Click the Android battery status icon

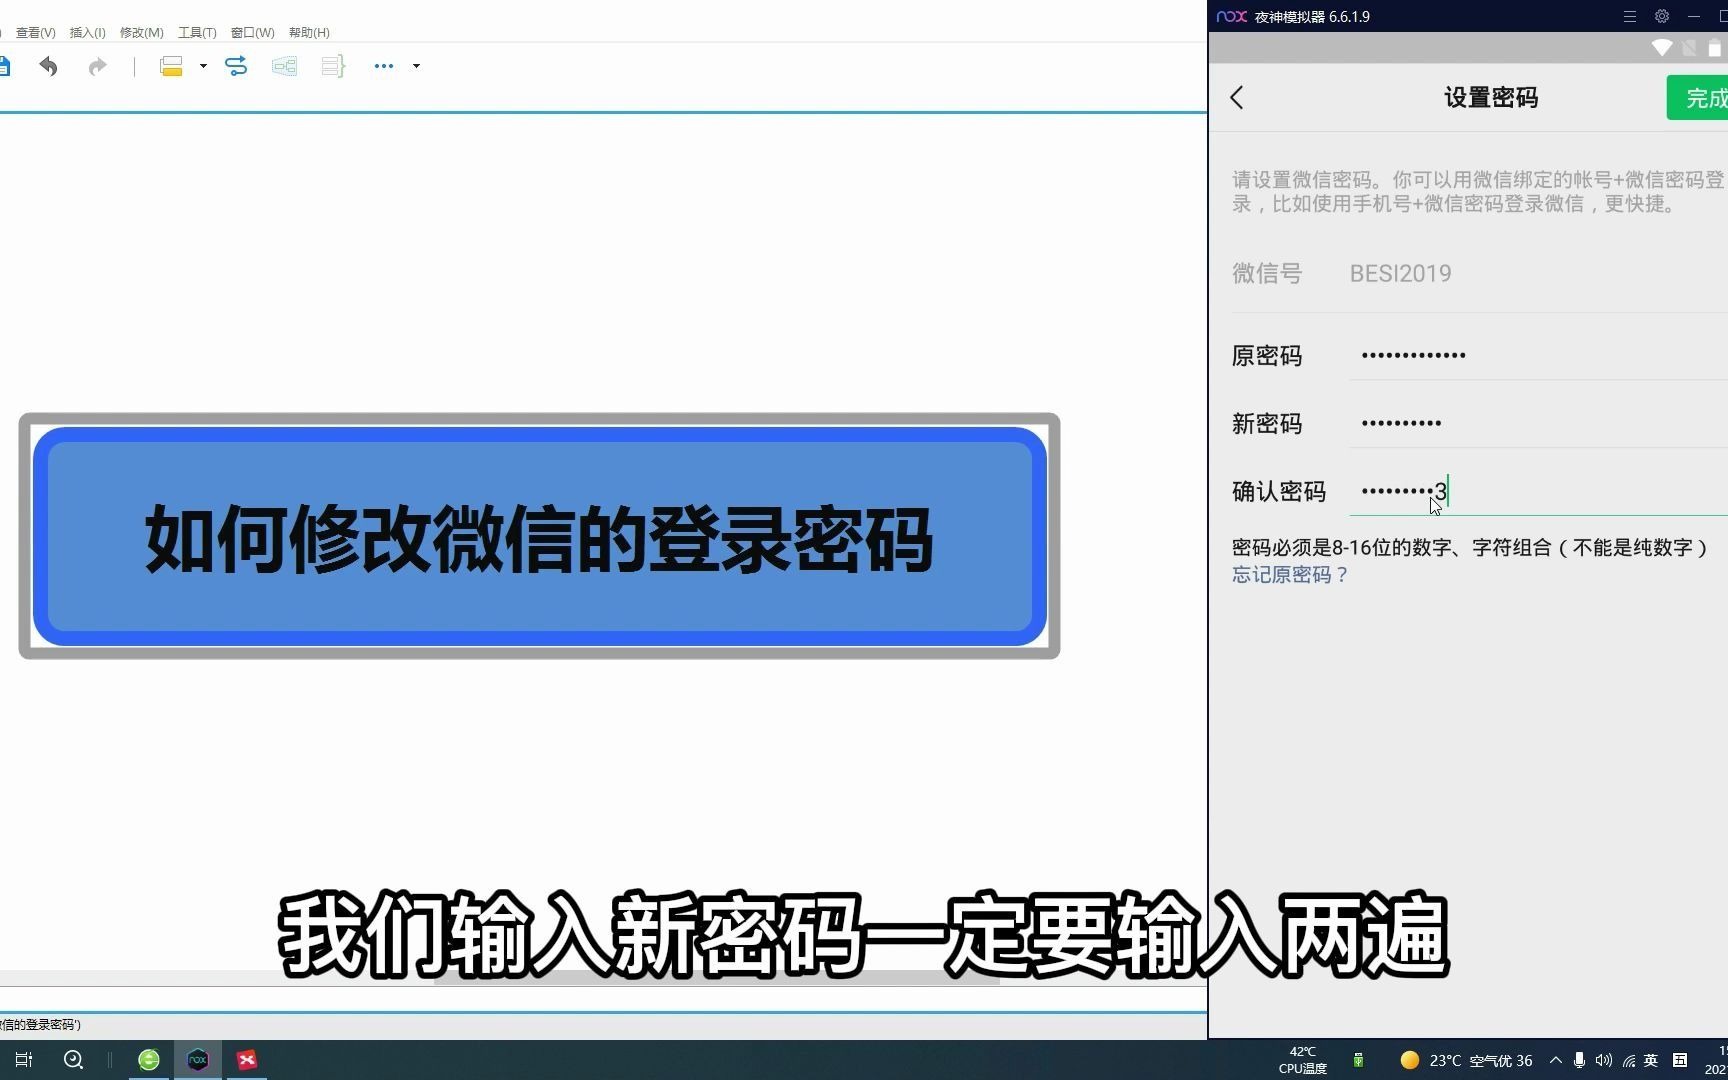tap(1715, 48)
